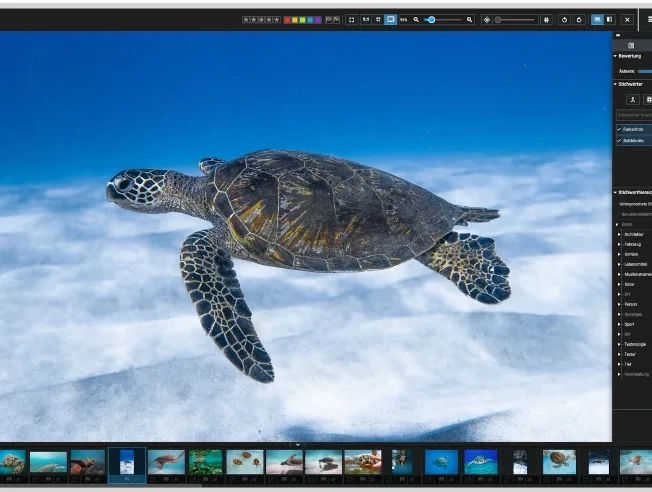
Task: Apply the purple color label
Action: click(x=318, y=20)
